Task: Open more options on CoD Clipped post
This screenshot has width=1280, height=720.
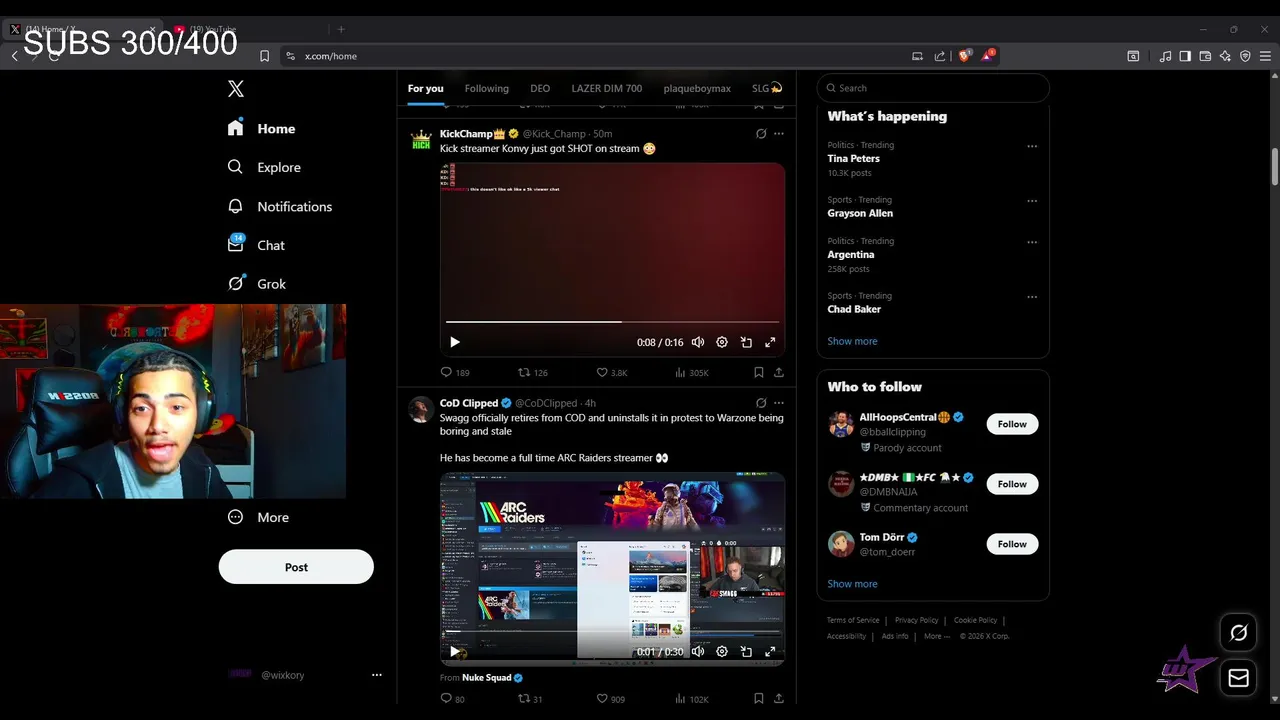Action: 779,403
